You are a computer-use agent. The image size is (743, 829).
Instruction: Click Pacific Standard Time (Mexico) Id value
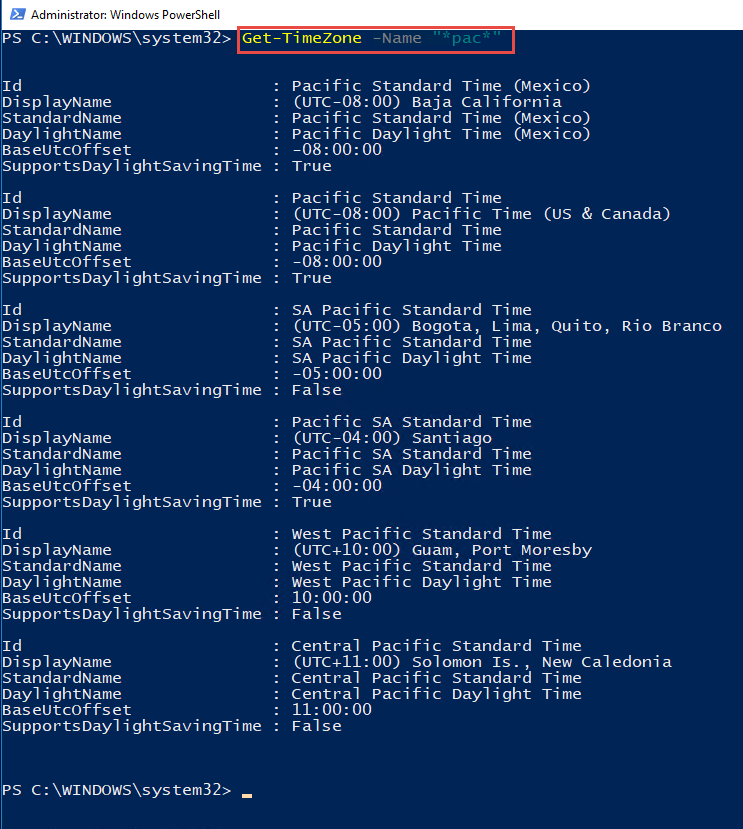tap(441, 86)
